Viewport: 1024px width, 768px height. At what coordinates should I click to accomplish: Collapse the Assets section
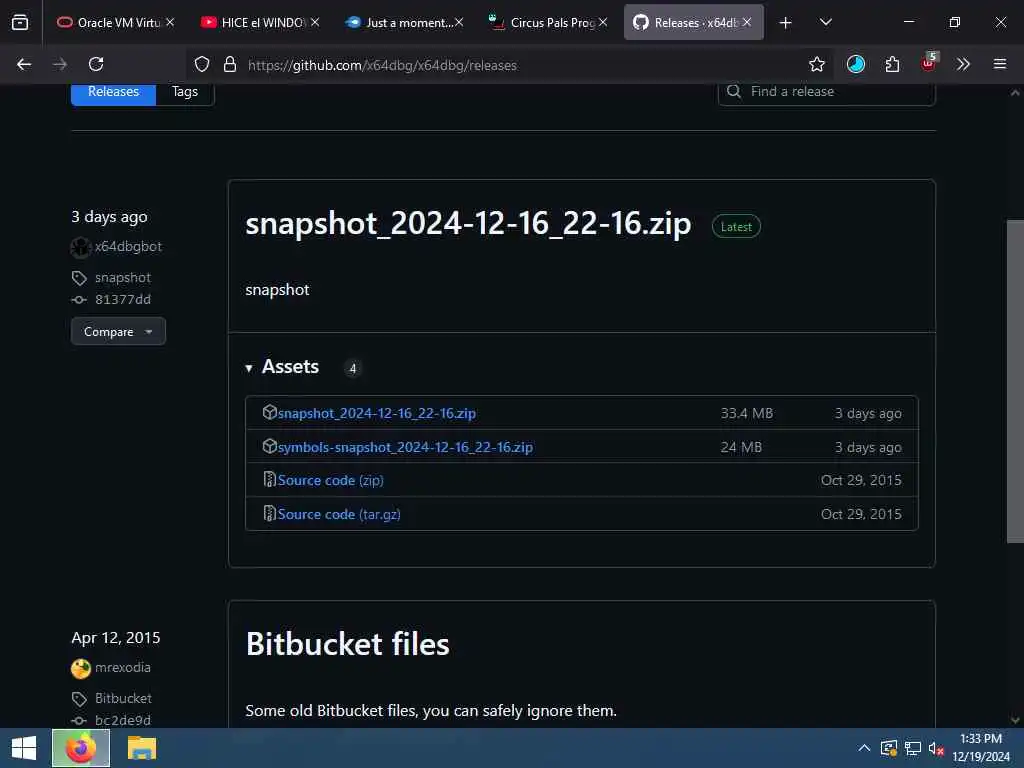click(282, 367)
